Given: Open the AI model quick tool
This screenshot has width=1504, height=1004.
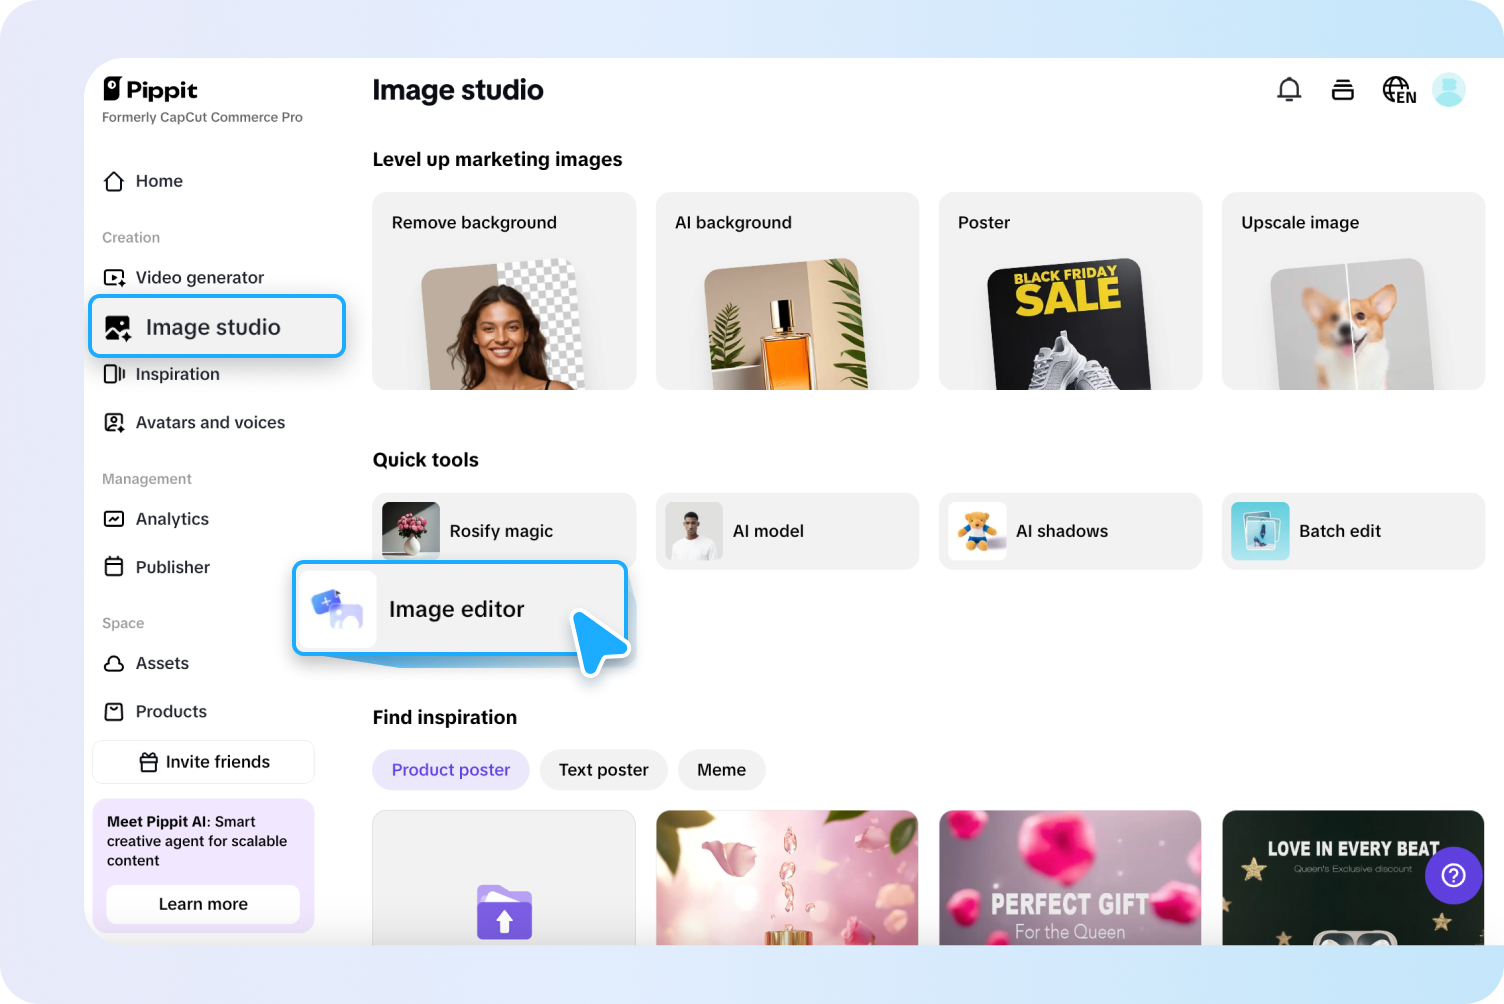Looking at the screenshot, I should (768, 531).
